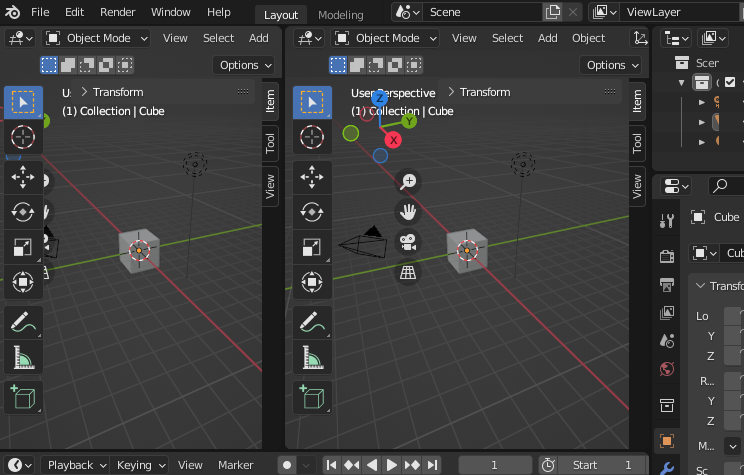
Task: Select the Measure tool in right viewport
Action: point(312,357)
